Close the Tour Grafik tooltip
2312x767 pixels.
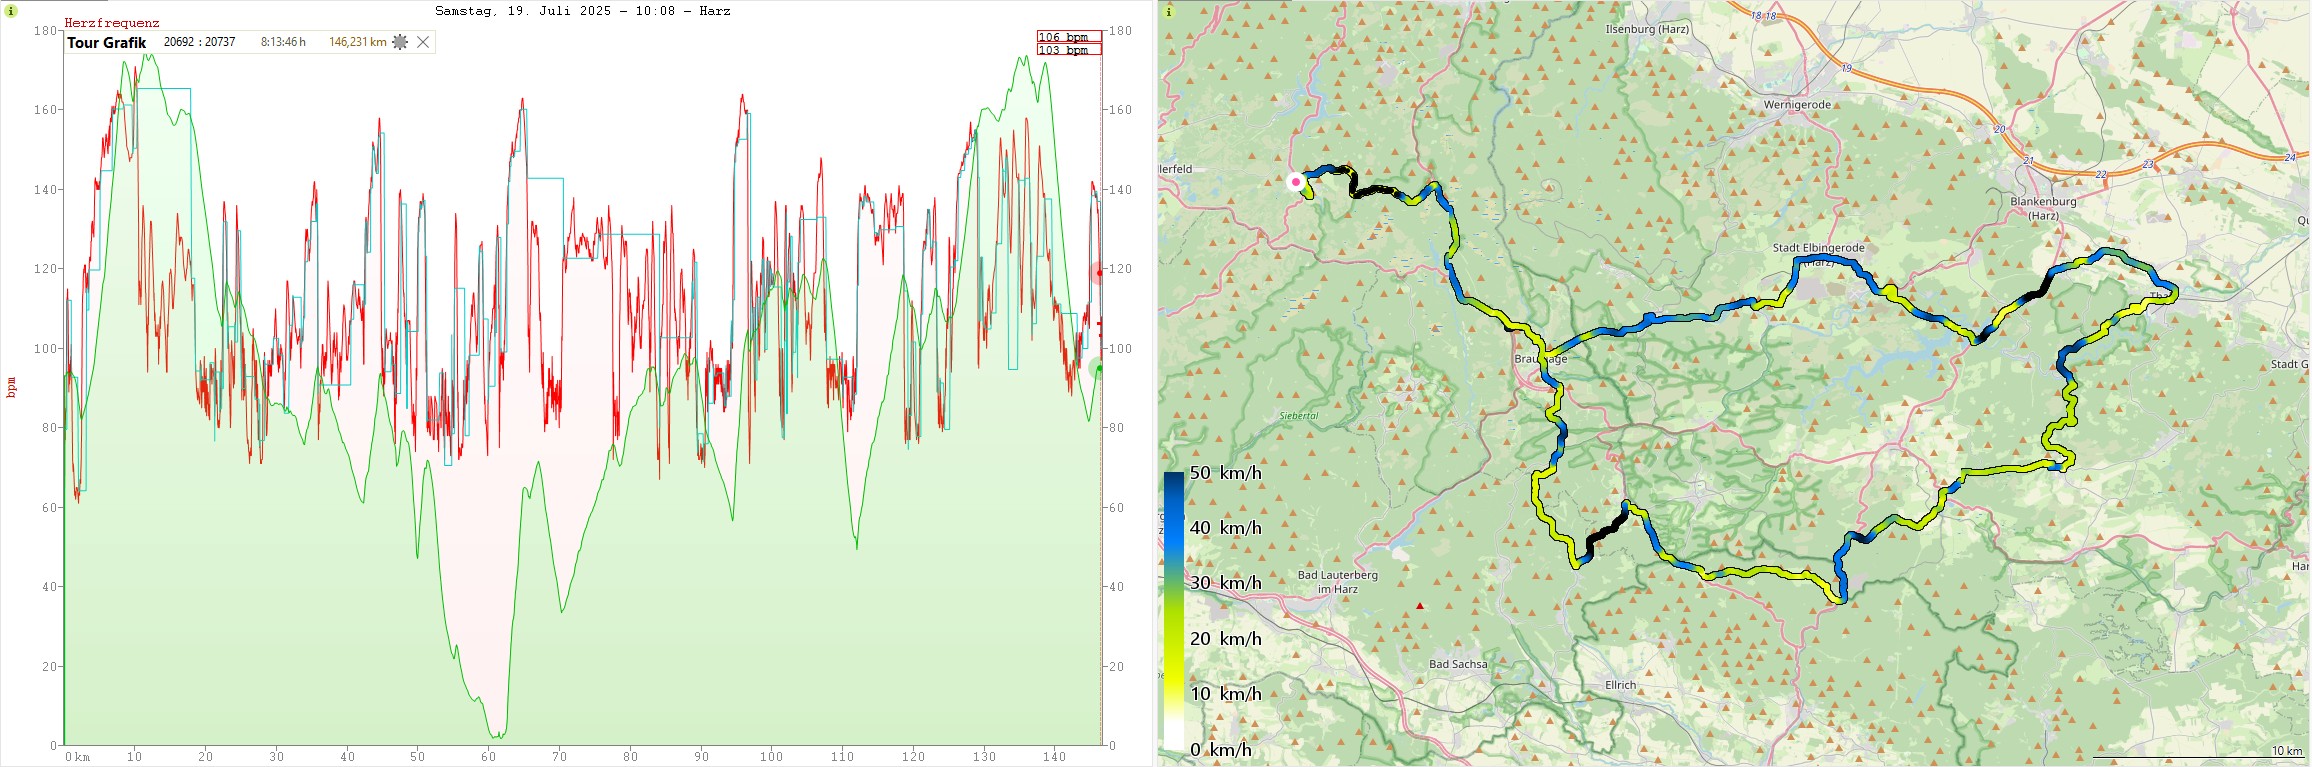coord(423,42)
